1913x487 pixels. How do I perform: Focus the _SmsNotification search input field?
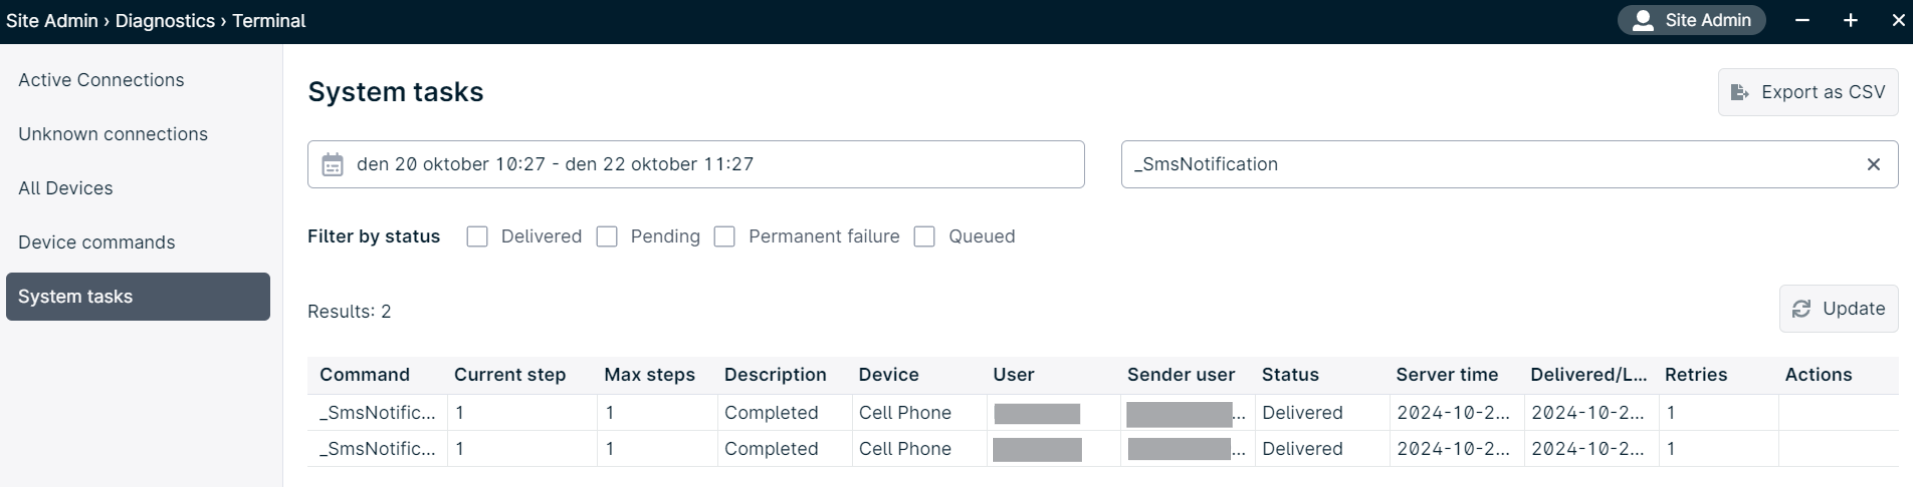click(1490, 164)
